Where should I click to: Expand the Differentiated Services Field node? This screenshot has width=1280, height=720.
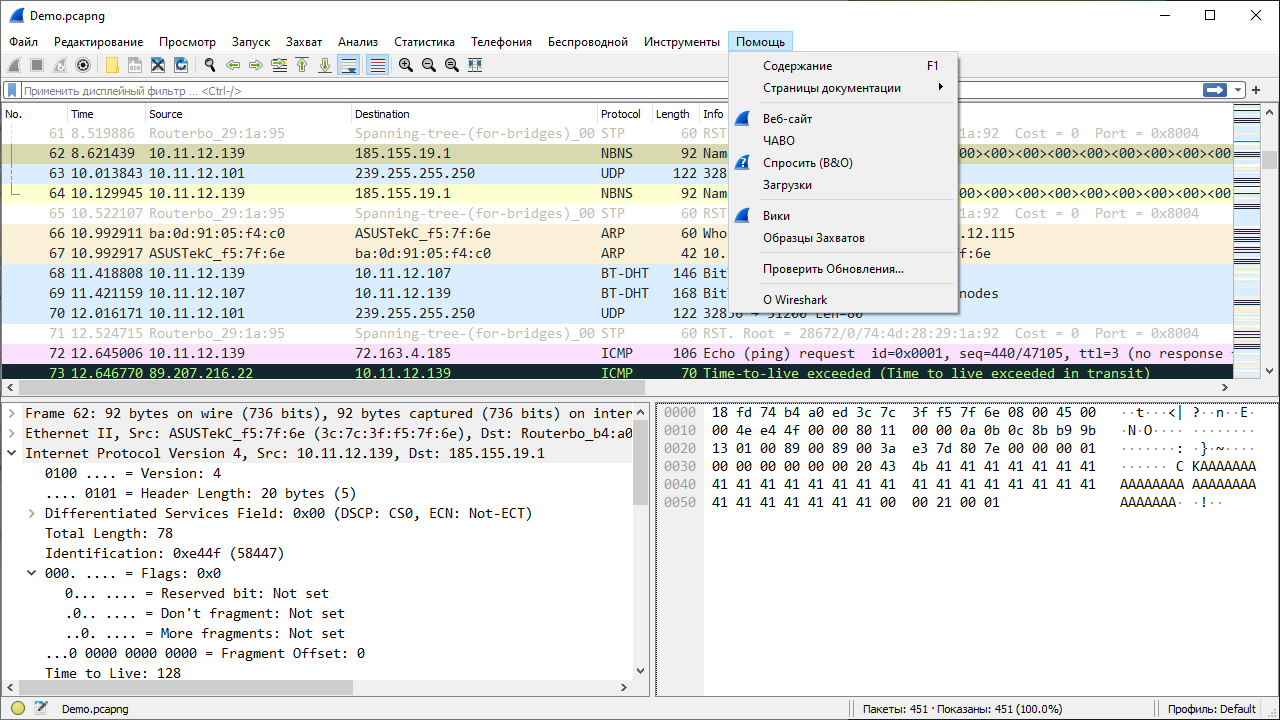[31, 513]
